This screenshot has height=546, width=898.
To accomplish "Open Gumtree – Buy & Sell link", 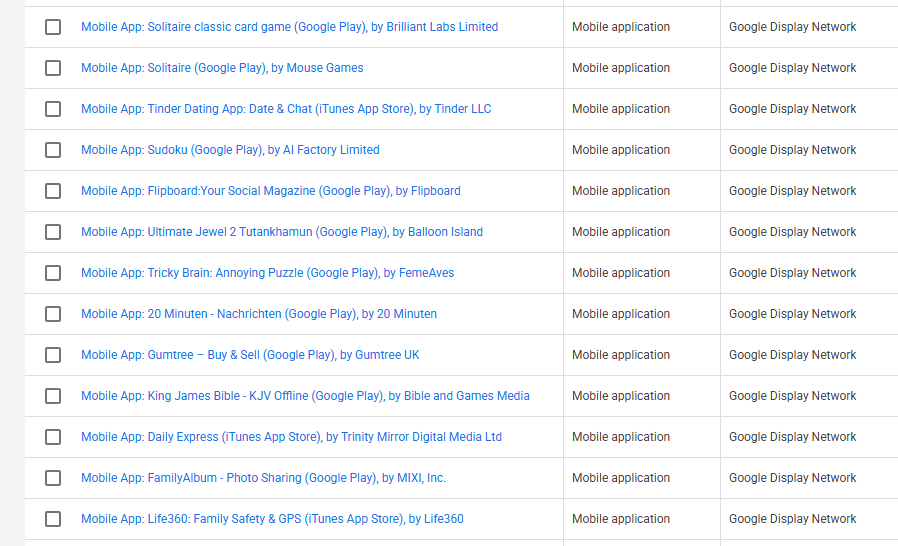I will tap(250, 355).
